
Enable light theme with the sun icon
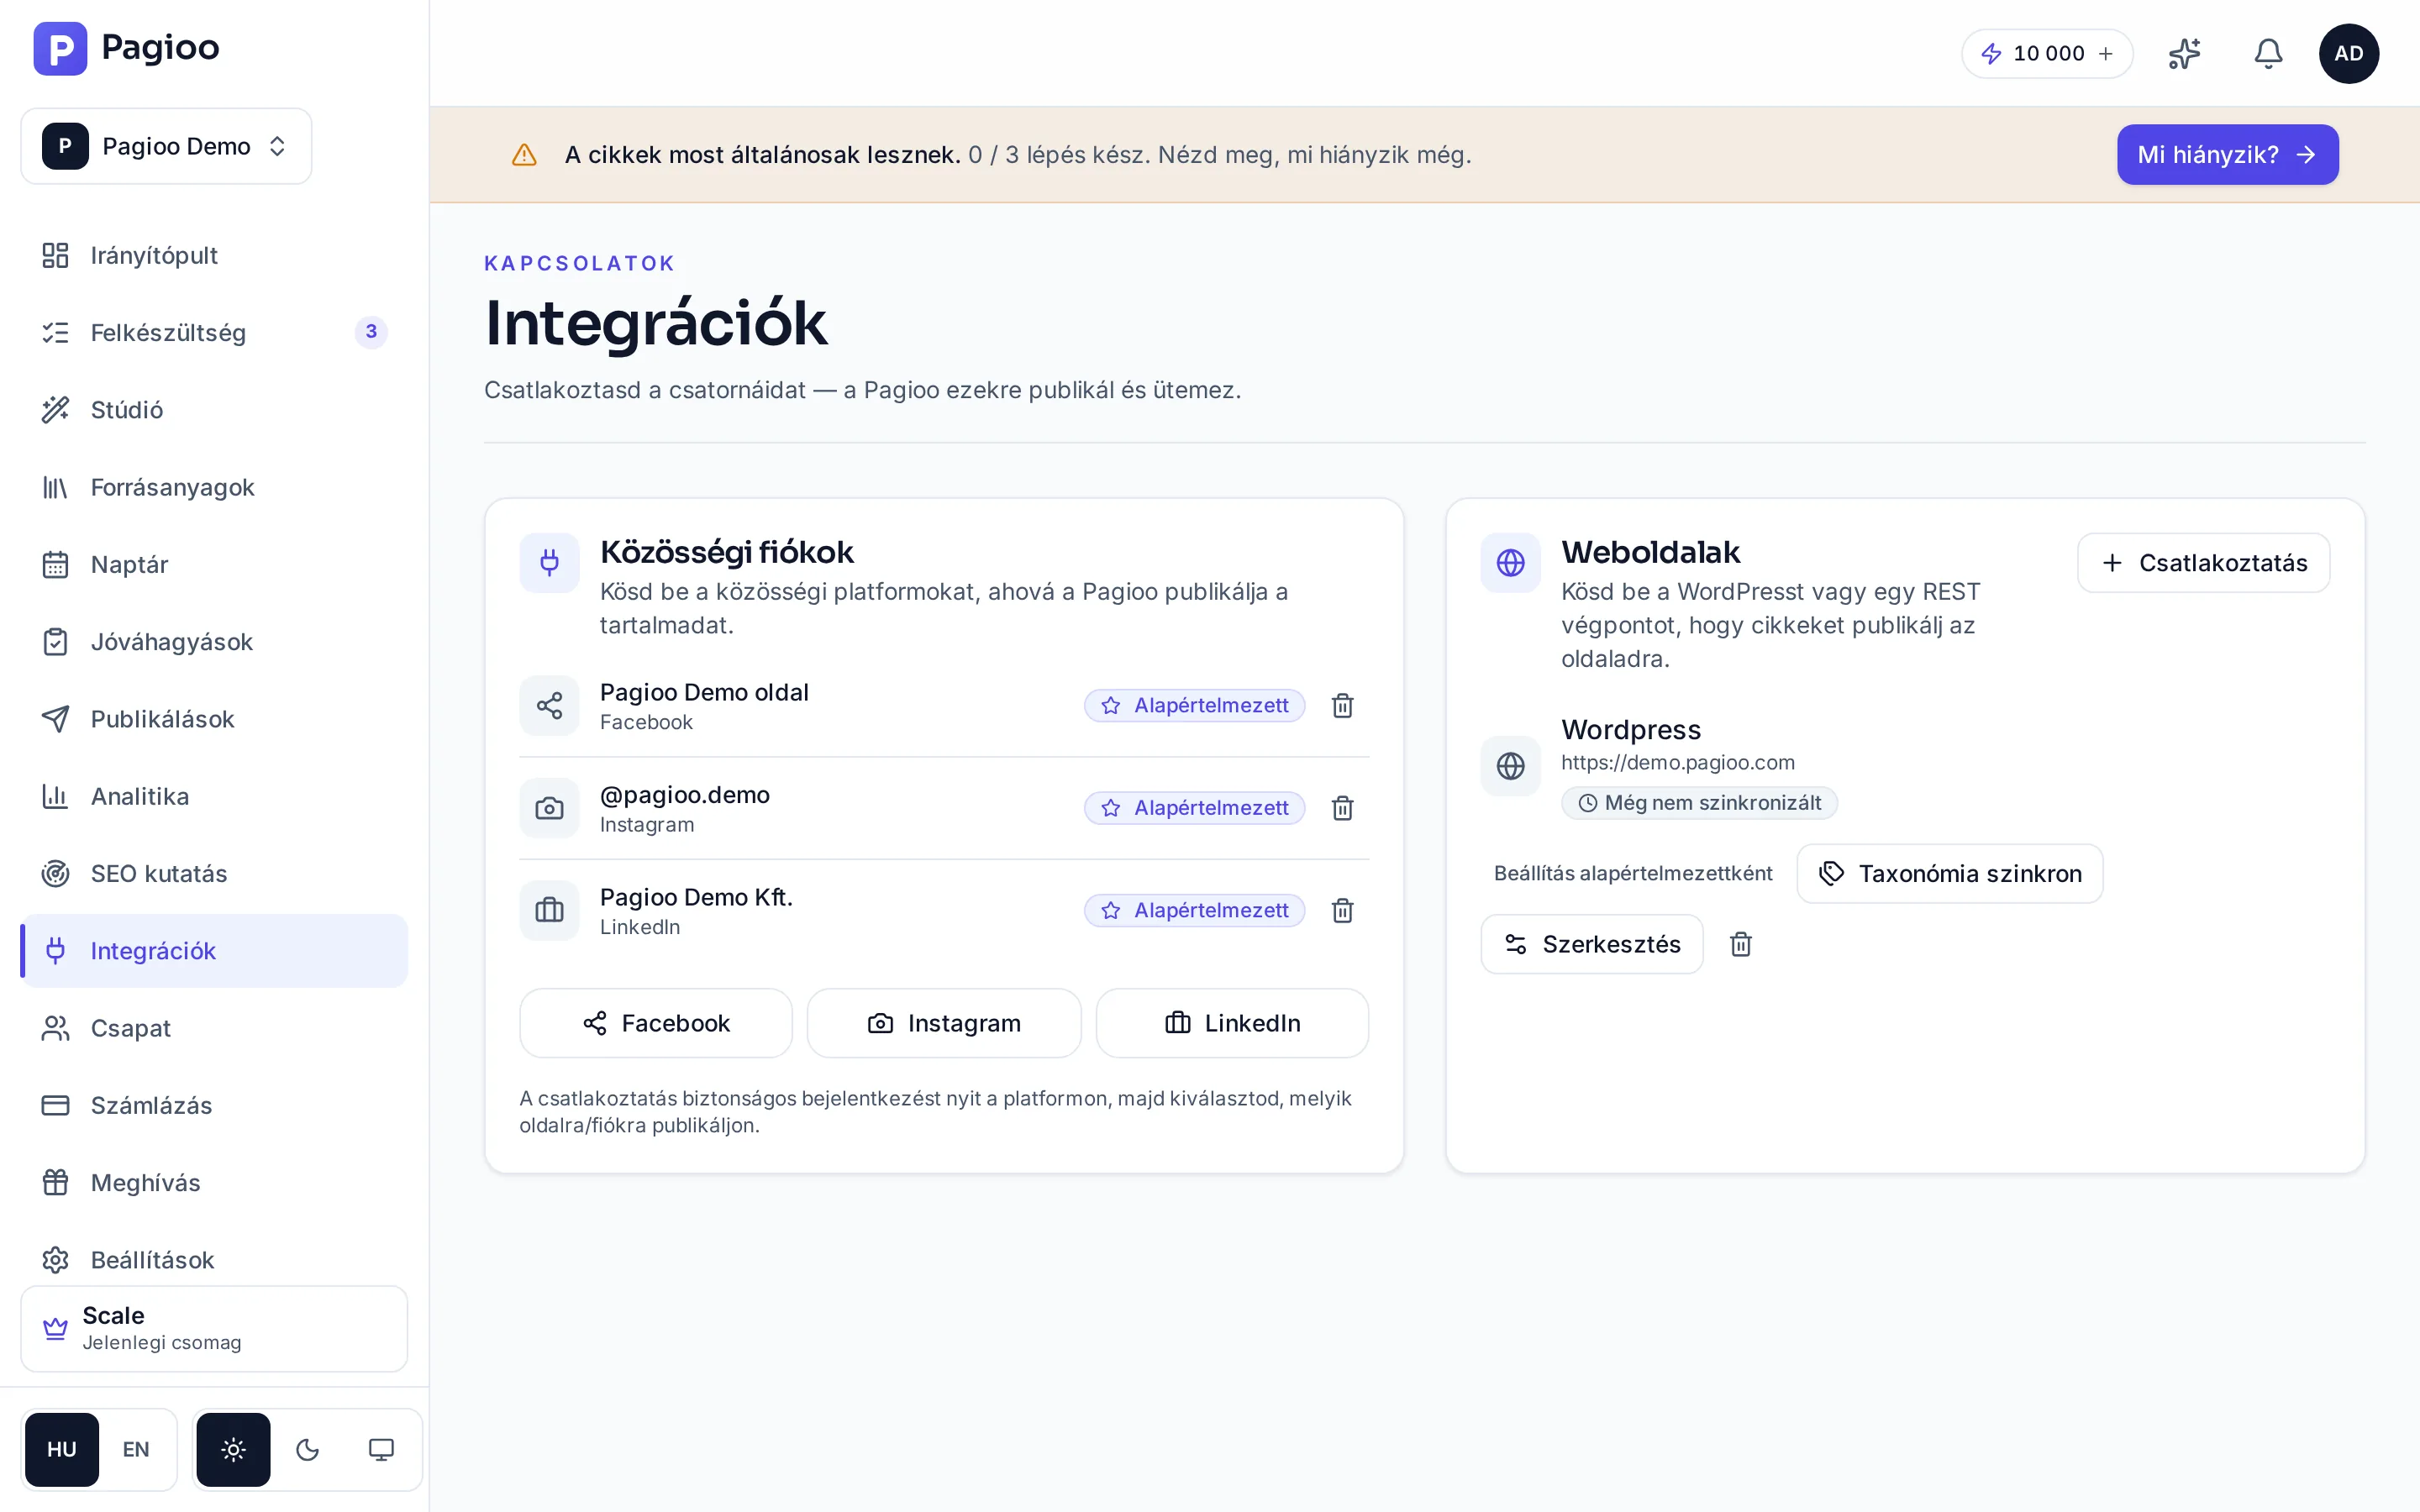pos(233,1450)
